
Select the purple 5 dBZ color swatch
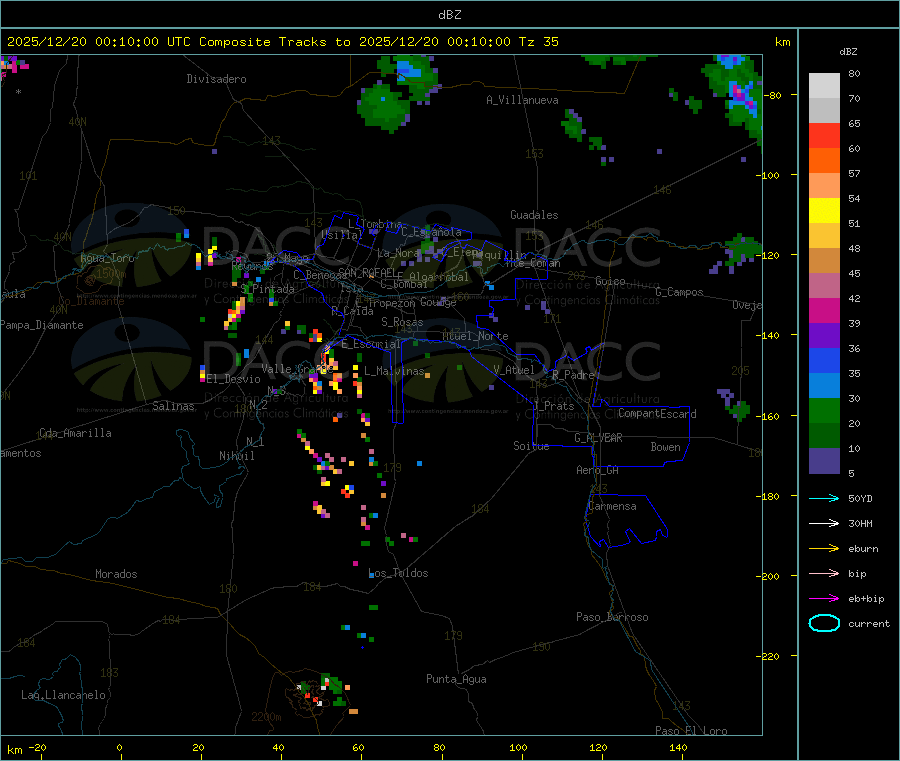tap(824, 461)
